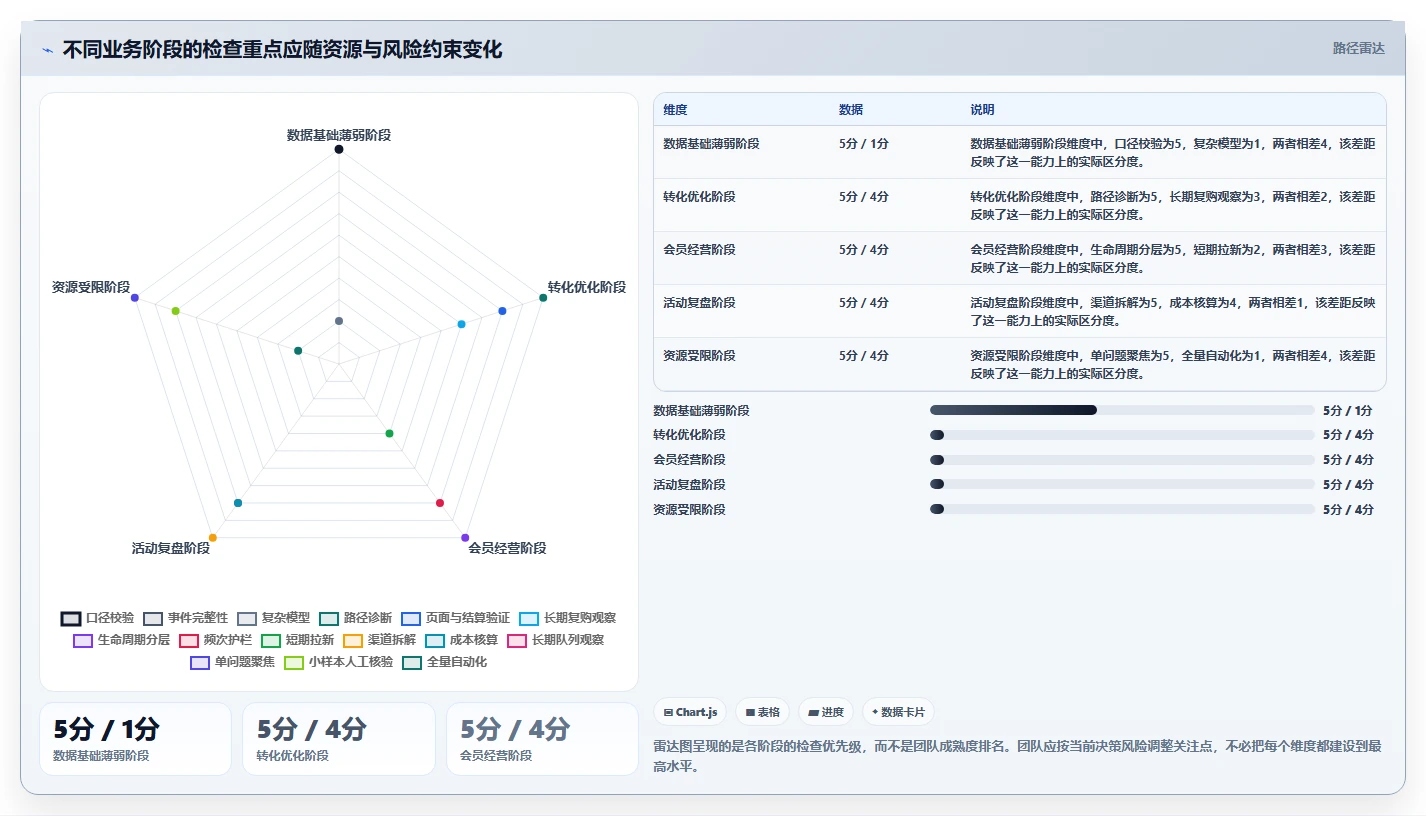Select the 活动复盘阶段 table row name
Viewport: 1426px width, 816px height.
[699, 303]
